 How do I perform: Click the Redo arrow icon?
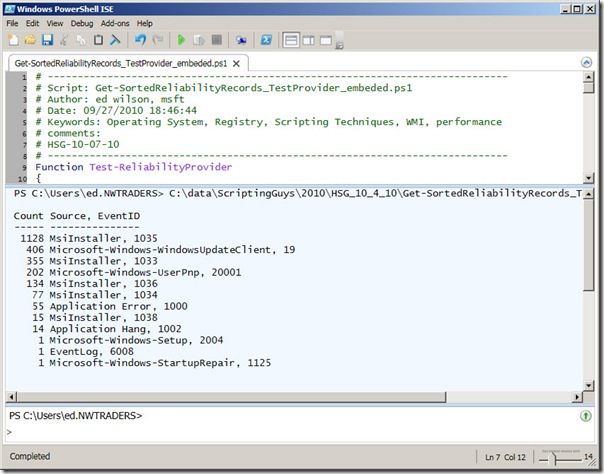pos(158,40)
